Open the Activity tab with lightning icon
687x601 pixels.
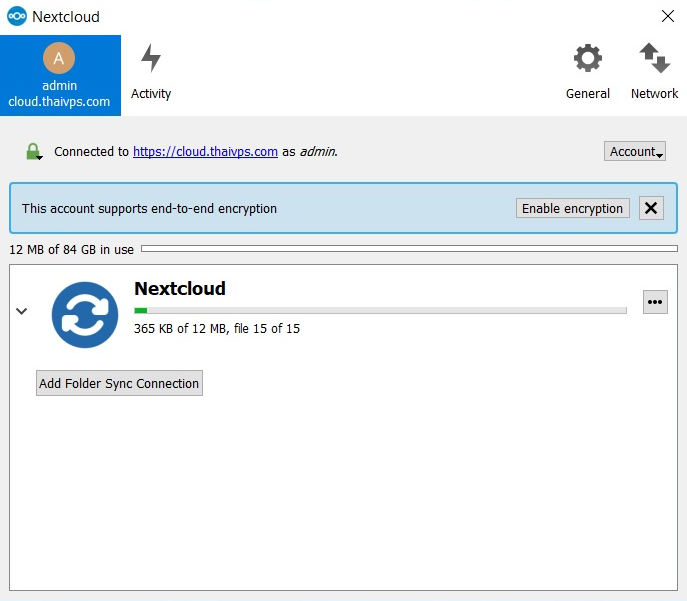click(x=151, y=73)
